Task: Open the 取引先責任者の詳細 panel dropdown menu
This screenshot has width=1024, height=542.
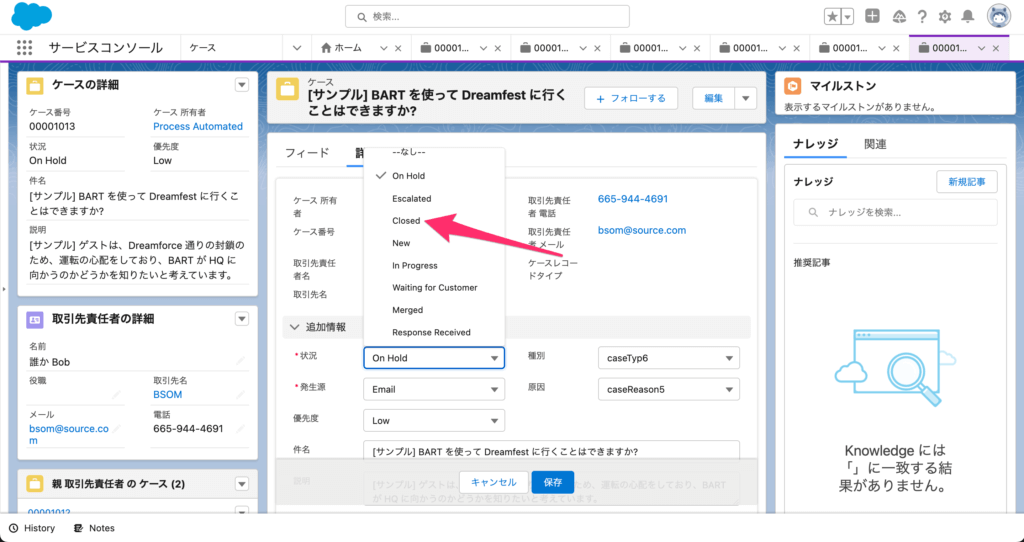Action: (x=242, y=319)
